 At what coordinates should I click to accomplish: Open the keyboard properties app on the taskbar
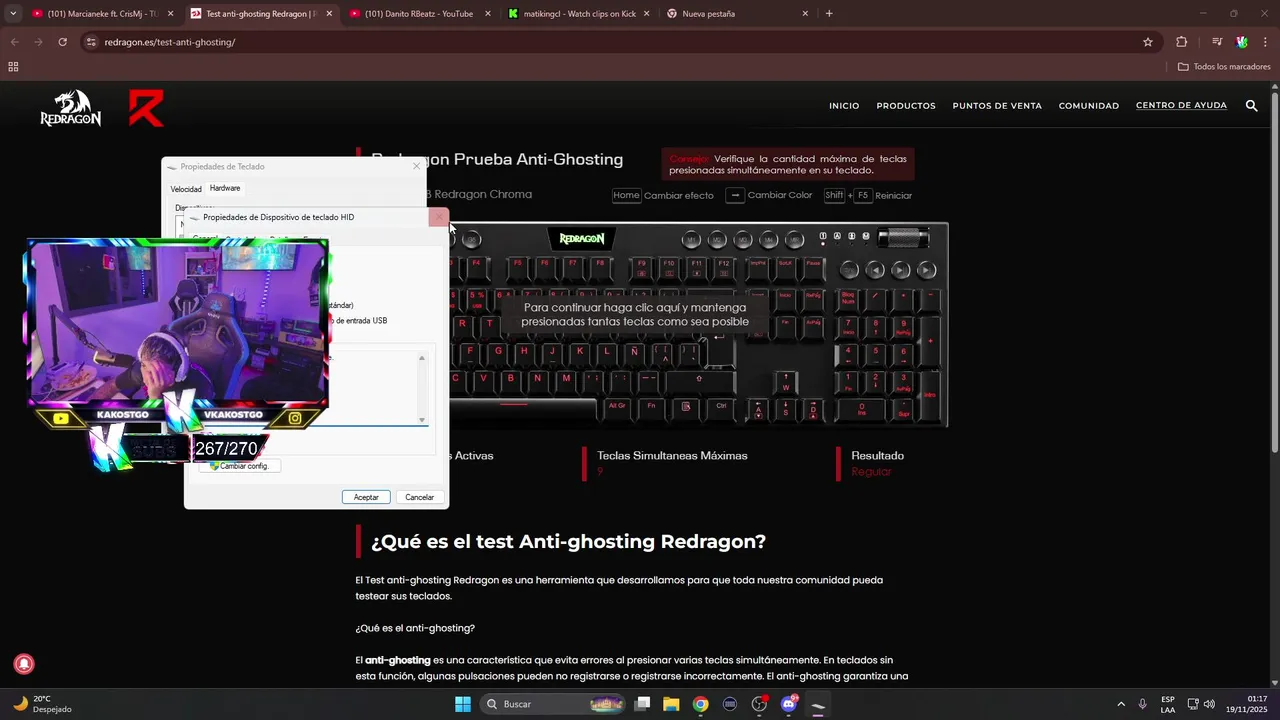[818, 704]
